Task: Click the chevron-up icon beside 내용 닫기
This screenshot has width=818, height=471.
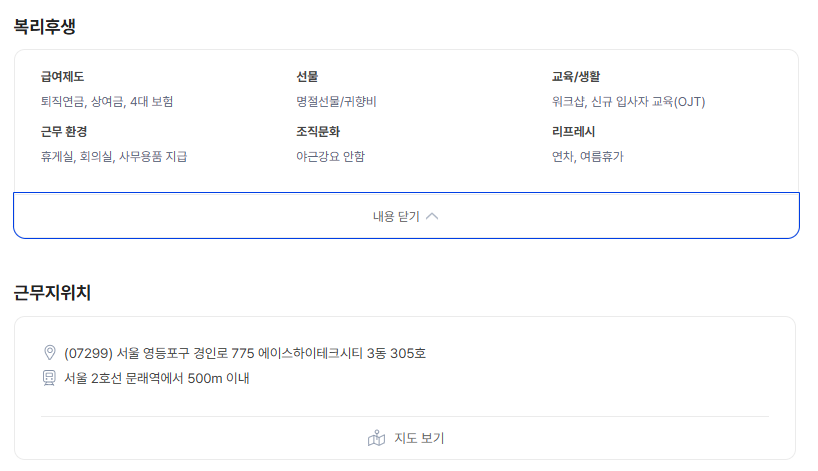Action: (432, 216)
